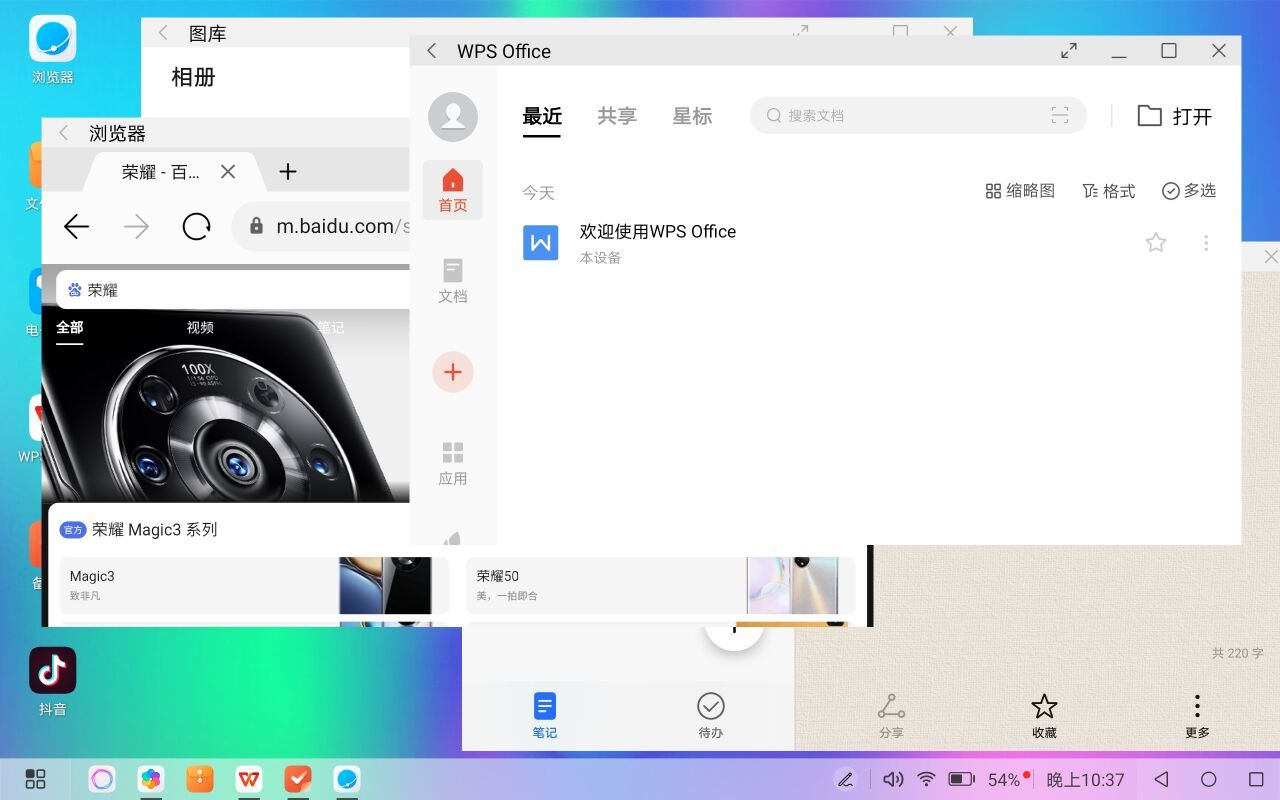This screenshot has height=800, width=1280.
Task: Click the stylus pen icon in system tray
Action: [846, 779]
